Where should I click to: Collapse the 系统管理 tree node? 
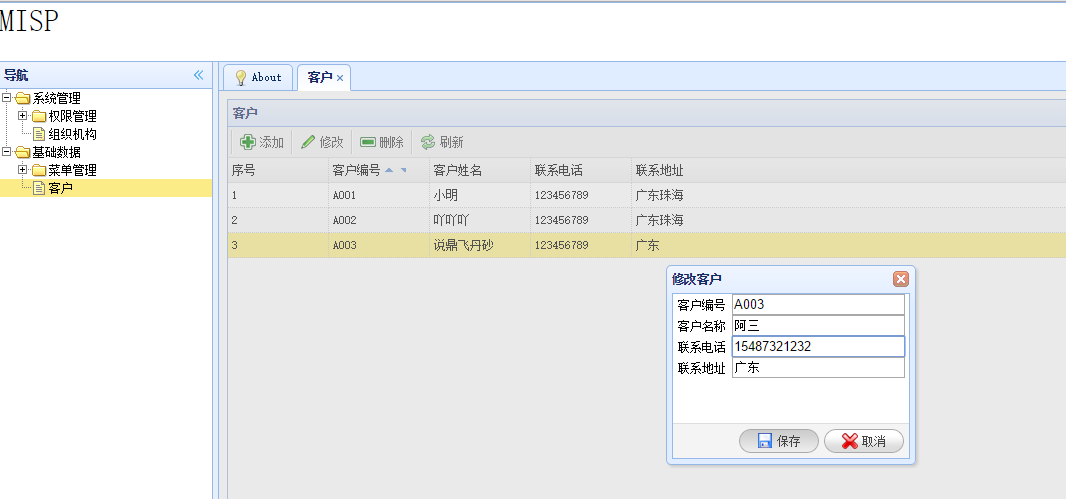[7, 97]
